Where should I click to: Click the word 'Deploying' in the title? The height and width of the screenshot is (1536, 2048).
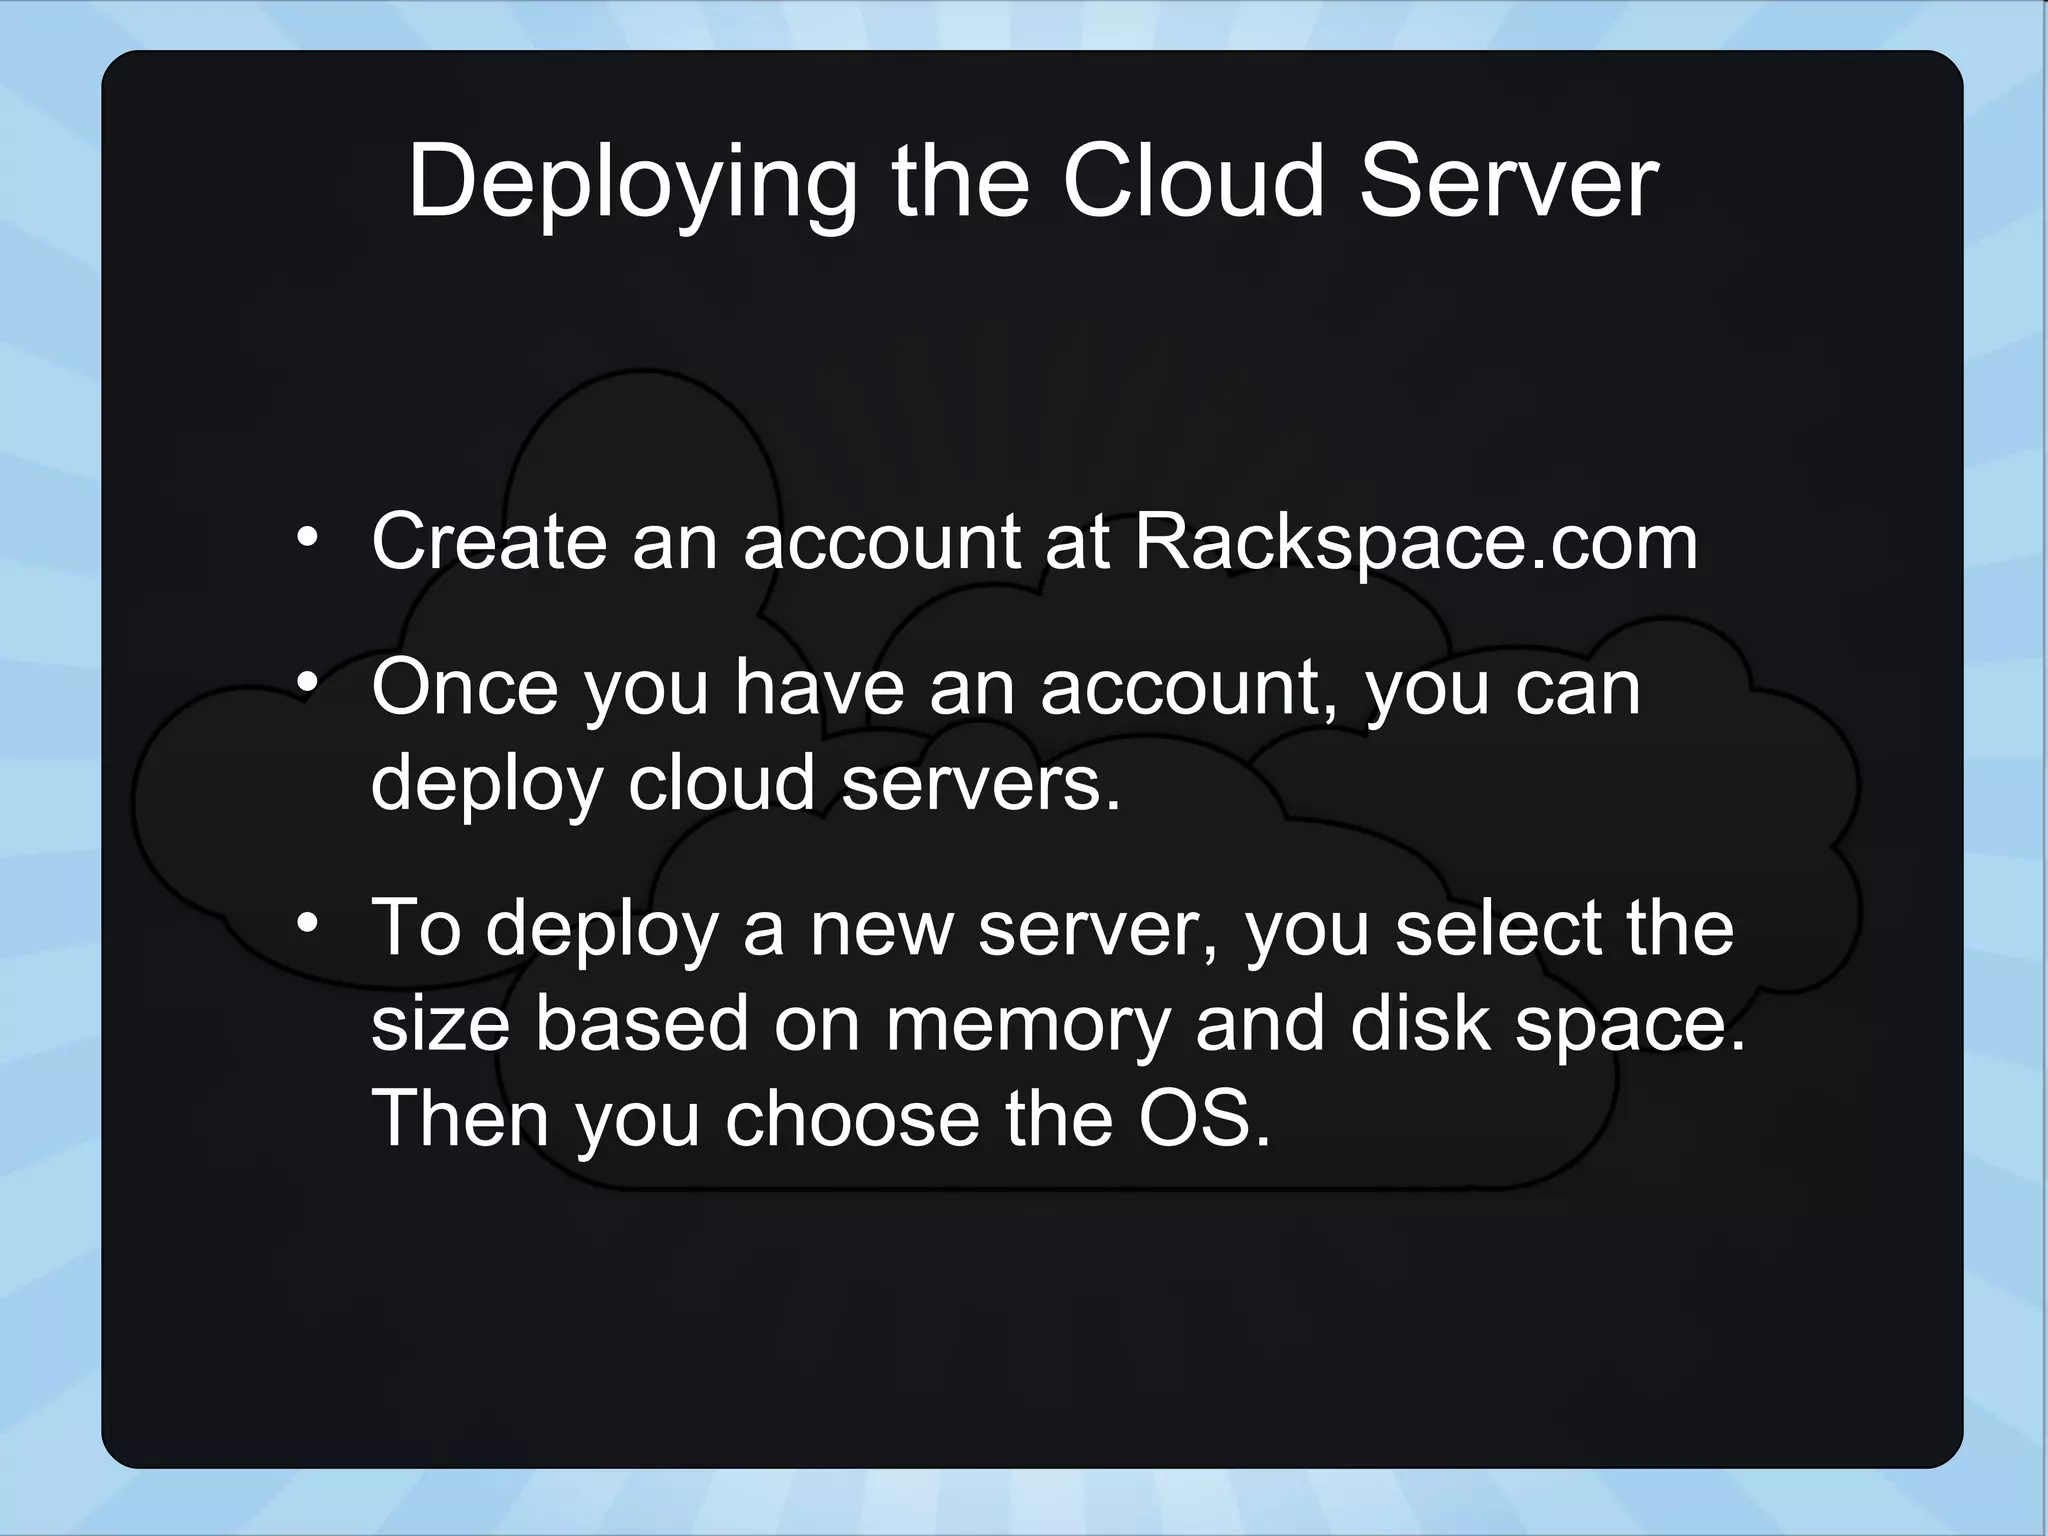pos(632,182)
